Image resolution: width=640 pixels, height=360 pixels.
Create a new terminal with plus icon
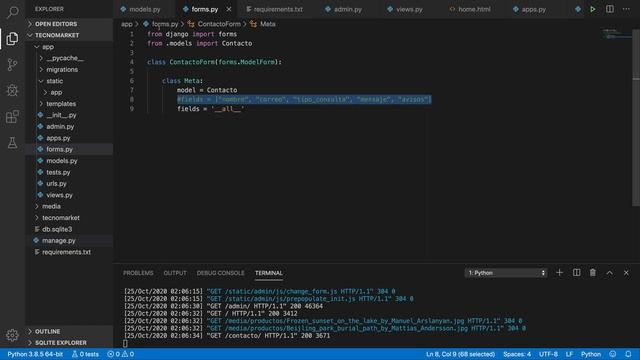tap(559, 273)
